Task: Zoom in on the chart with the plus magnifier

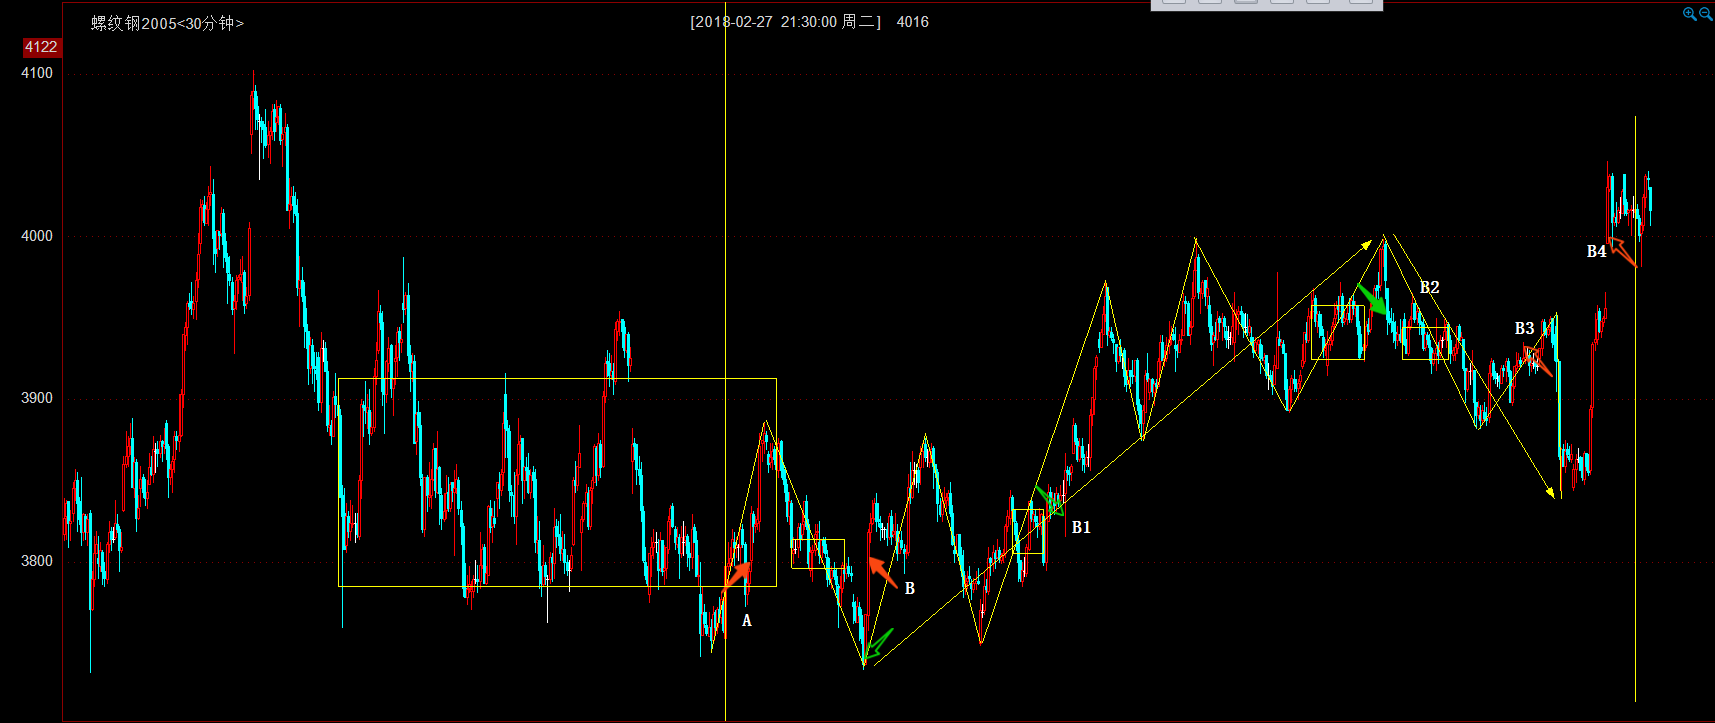Action: tap(1689, 14)
